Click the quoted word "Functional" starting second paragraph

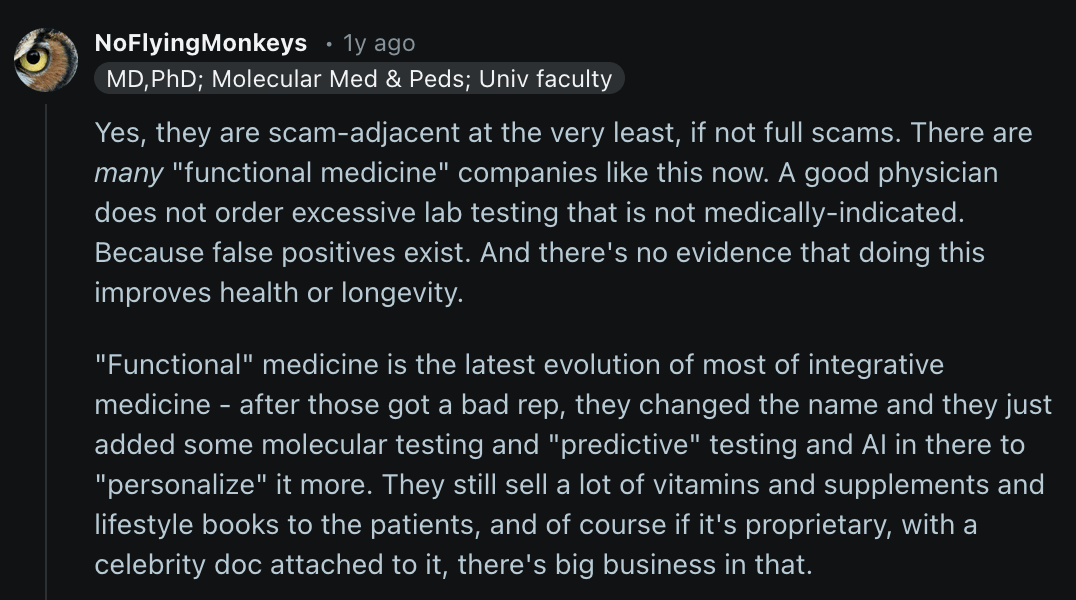(x=174, y=365)
